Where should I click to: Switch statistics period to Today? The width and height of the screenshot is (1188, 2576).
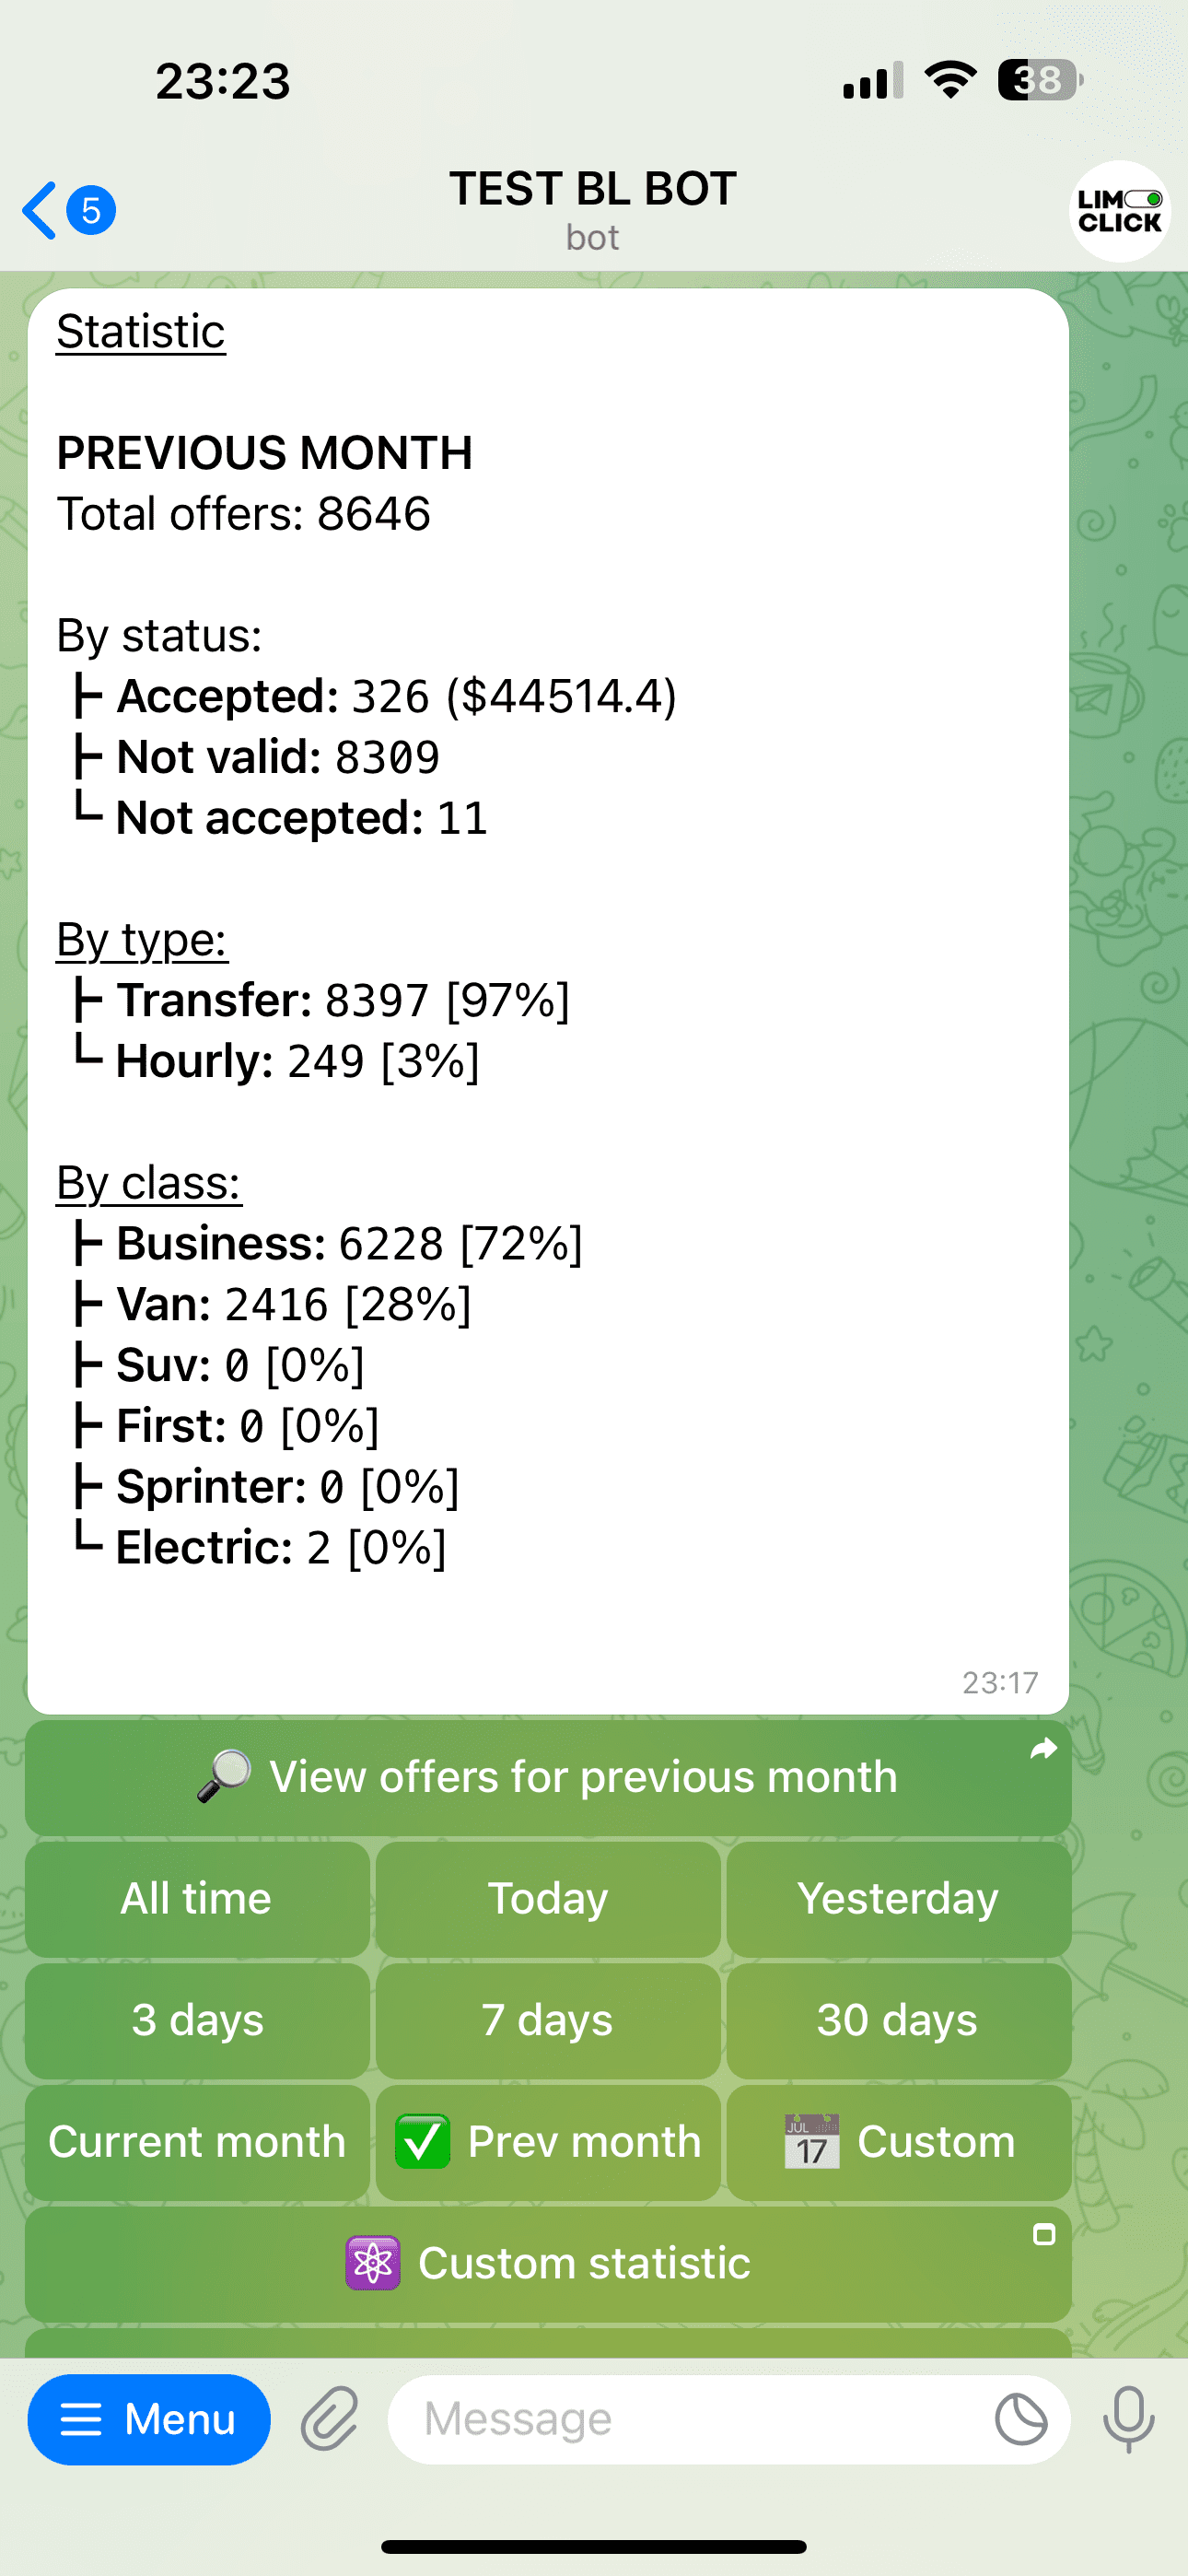coord(548,1898)
